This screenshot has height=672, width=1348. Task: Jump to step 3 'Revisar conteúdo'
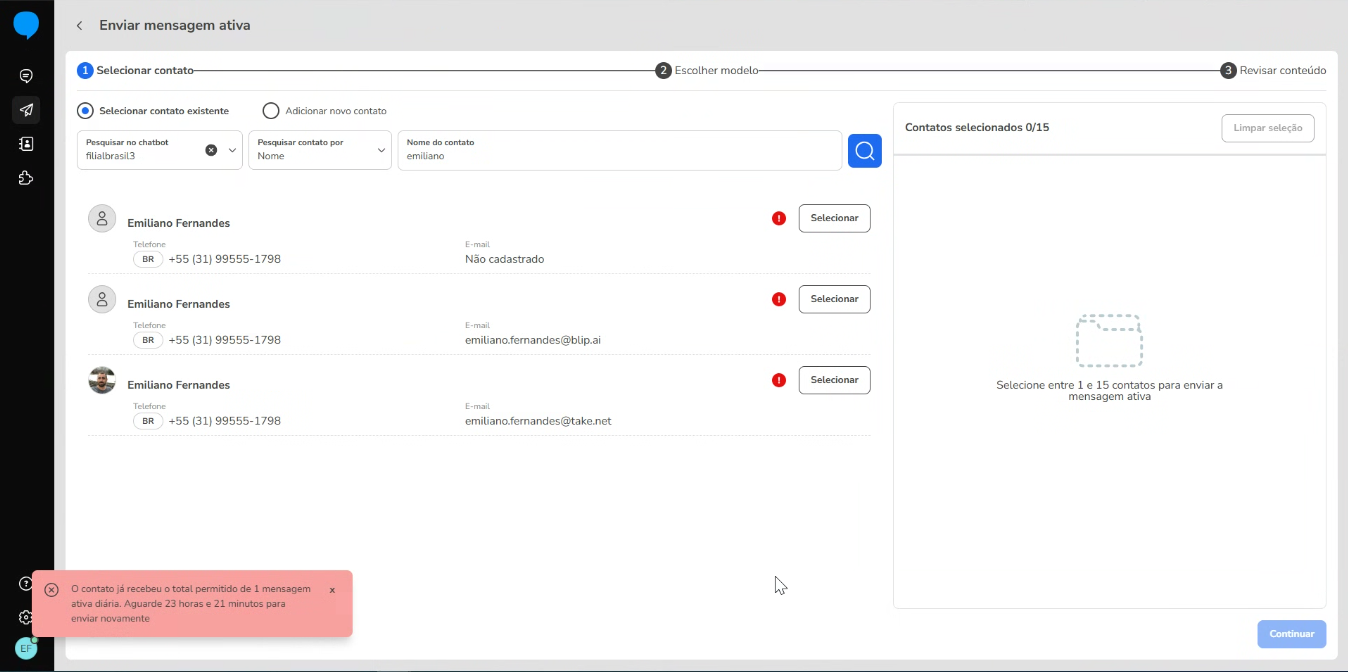coord(1273,71)
